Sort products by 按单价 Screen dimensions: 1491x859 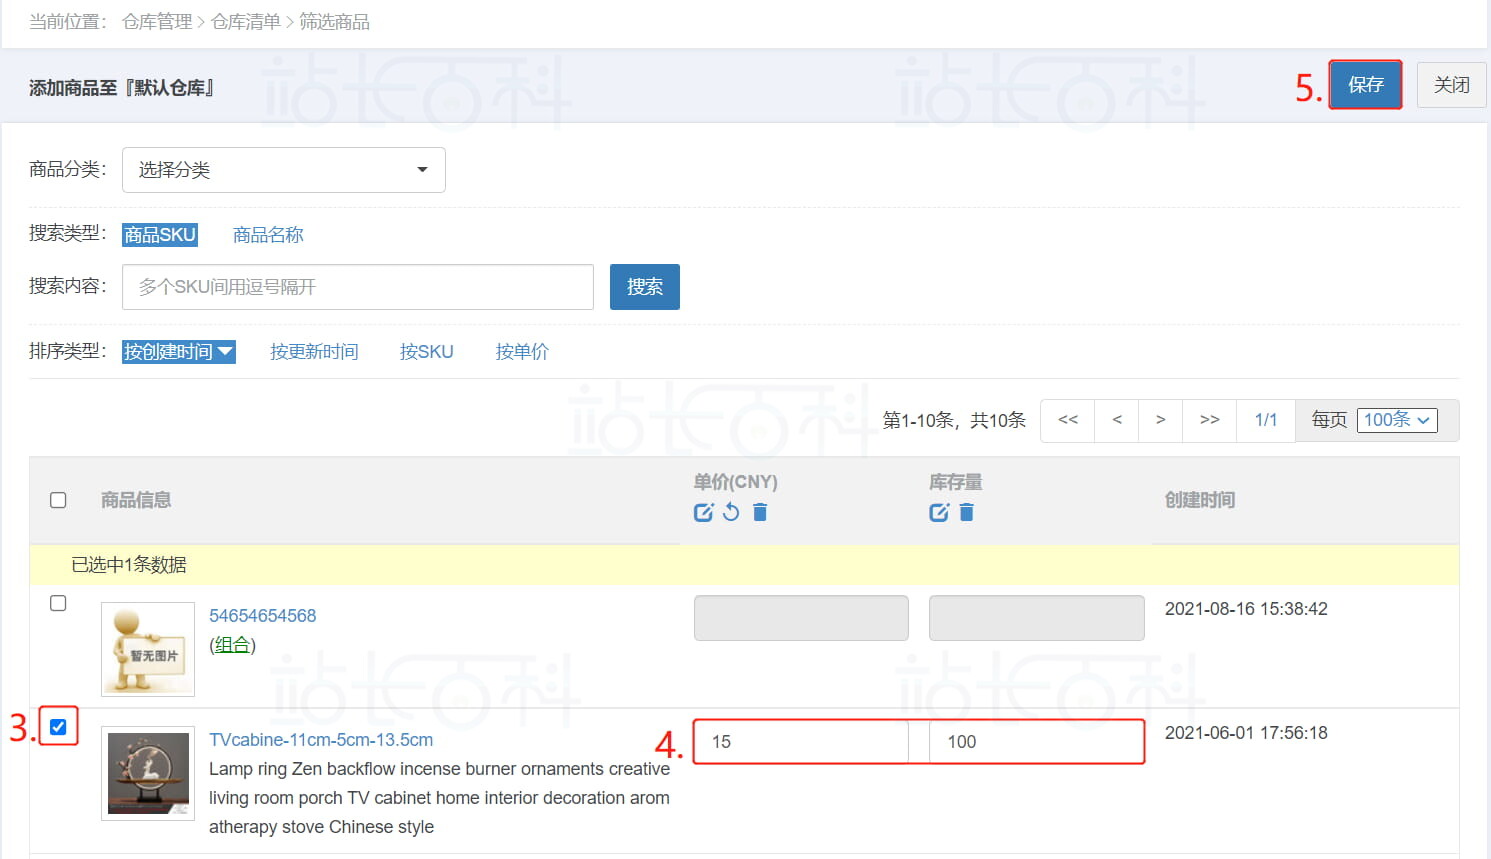click(522, 352)
